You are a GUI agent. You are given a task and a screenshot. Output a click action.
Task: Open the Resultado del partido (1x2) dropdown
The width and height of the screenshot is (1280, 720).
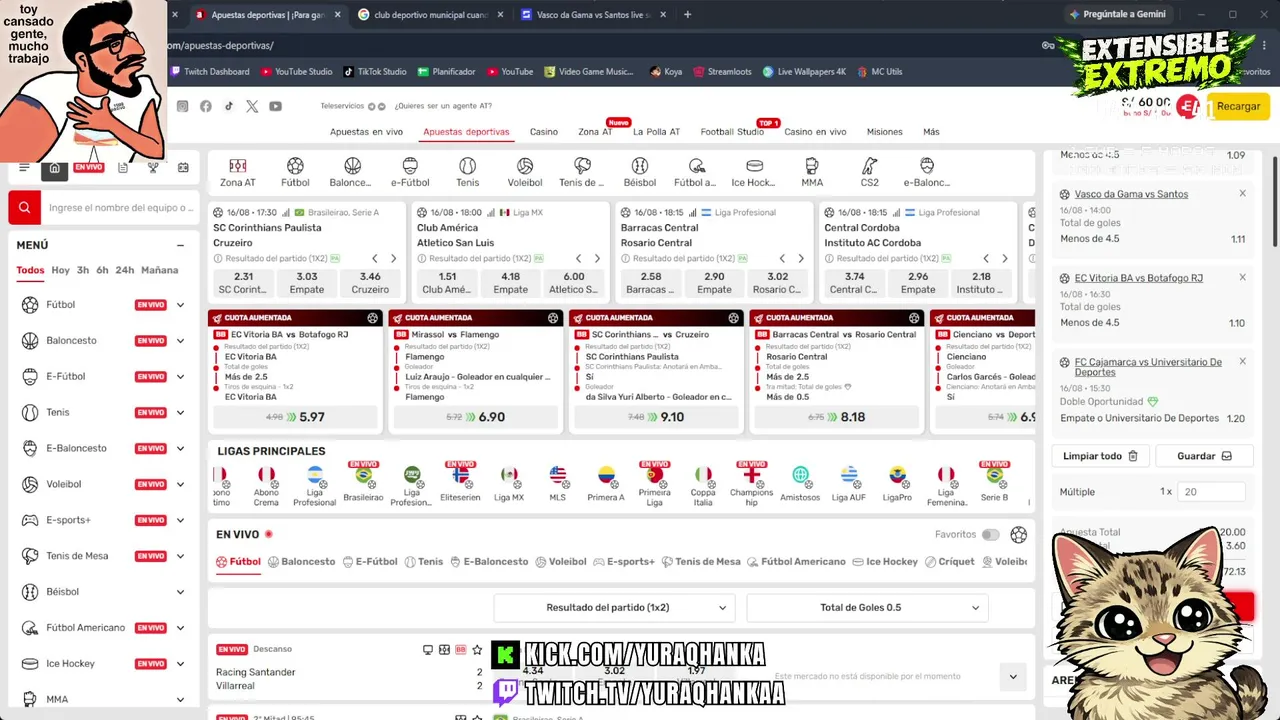coord(614,608)
